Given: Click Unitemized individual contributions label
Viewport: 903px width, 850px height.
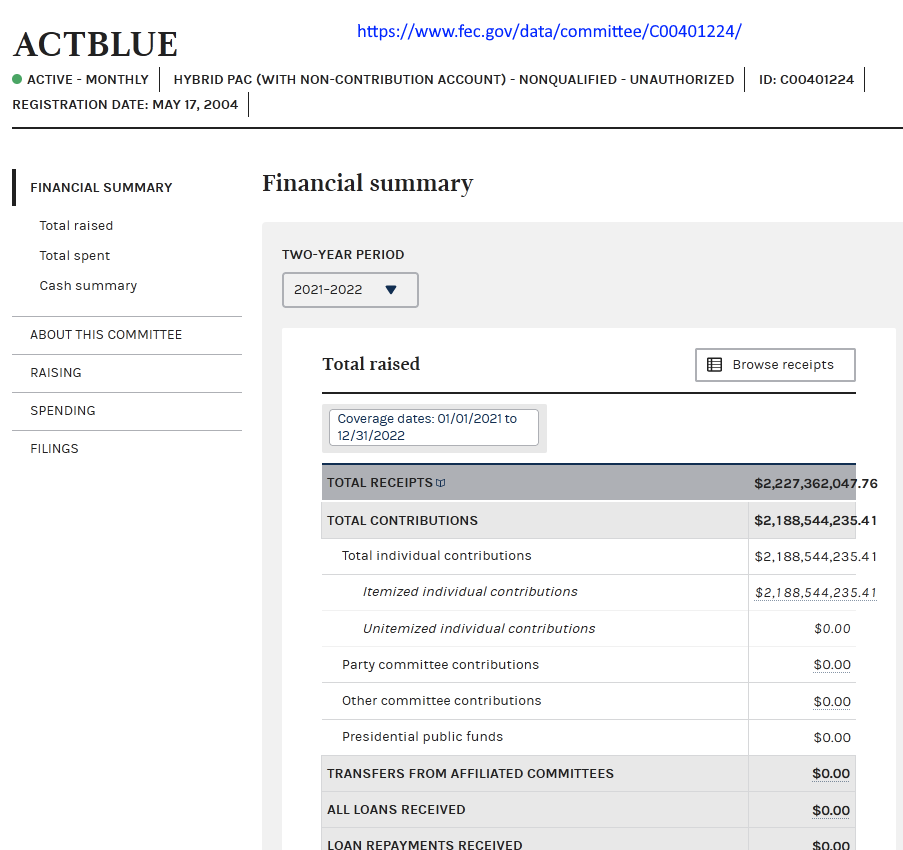Looking at the screenshot, I should click(479, 628).
